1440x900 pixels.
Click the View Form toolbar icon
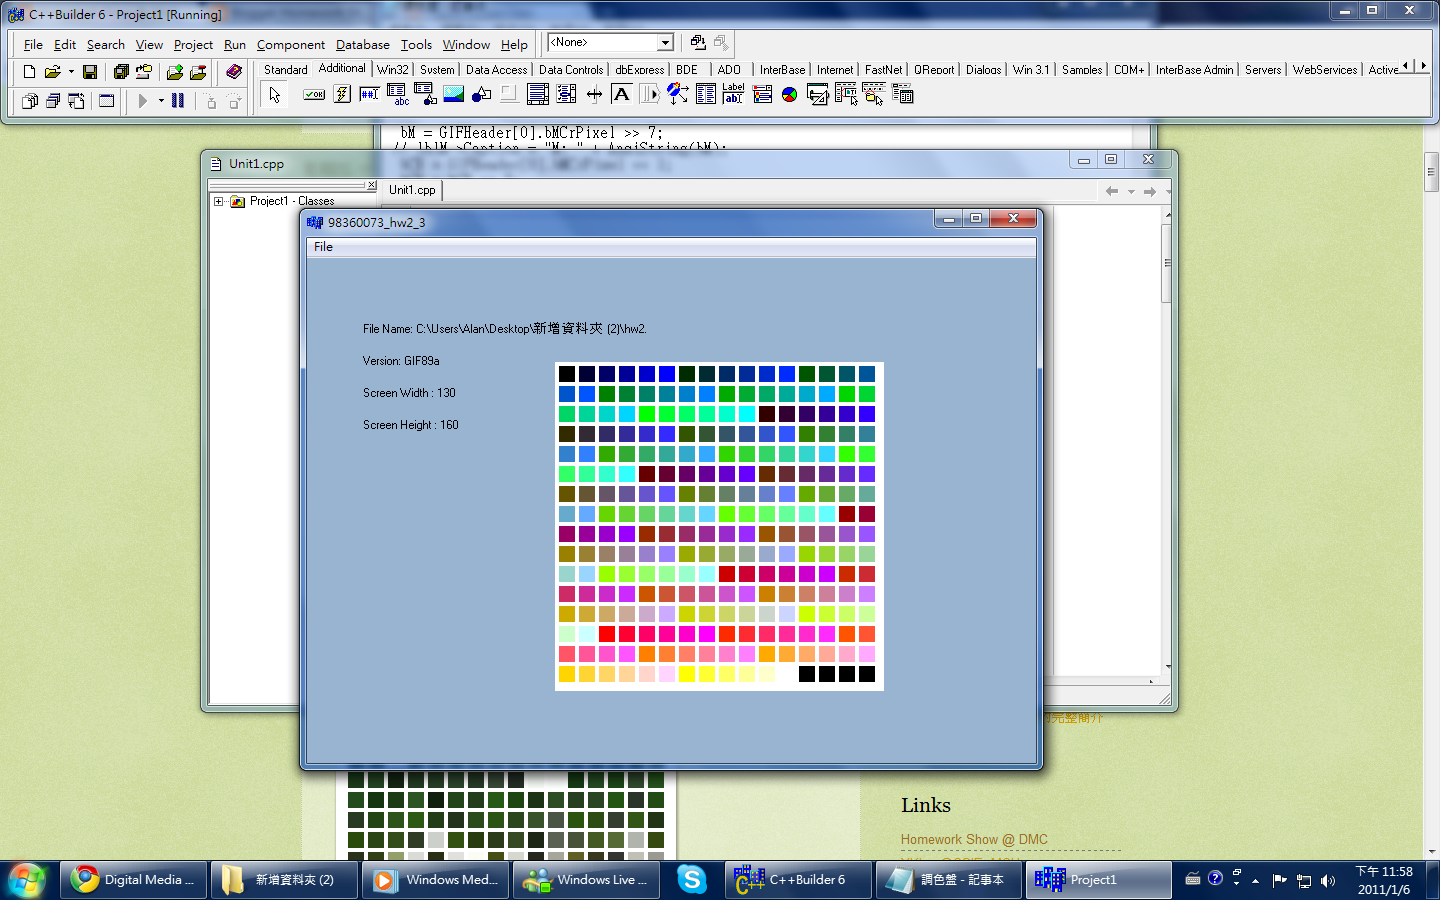click(x=52, y=101)
